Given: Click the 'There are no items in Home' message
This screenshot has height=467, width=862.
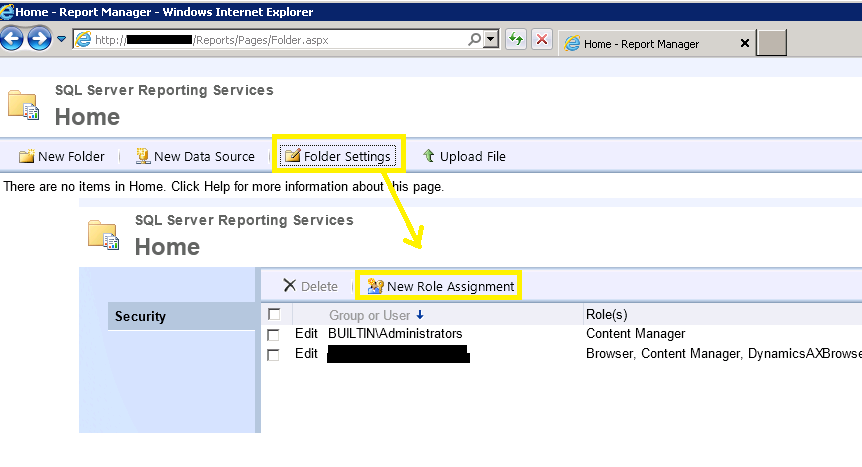Looking at the screenshot, I should [223, 186].
